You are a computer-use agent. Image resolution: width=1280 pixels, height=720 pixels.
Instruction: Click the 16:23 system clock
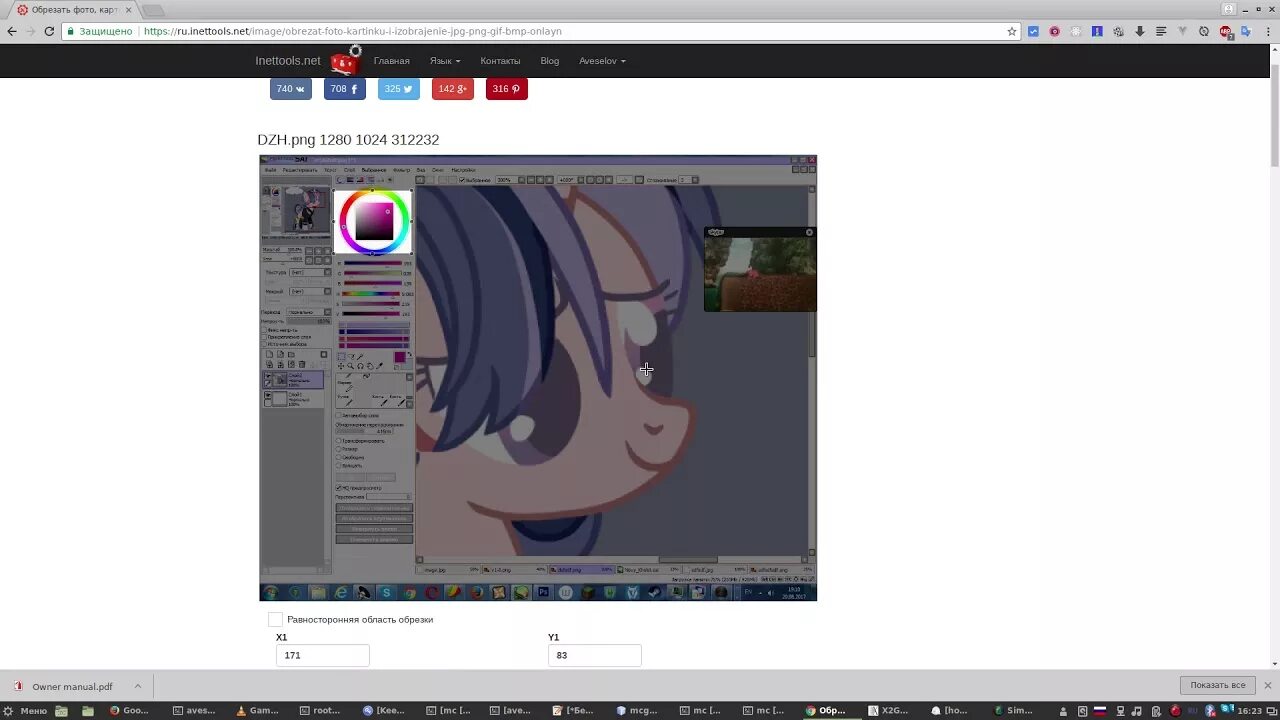tap(1250, 711)
